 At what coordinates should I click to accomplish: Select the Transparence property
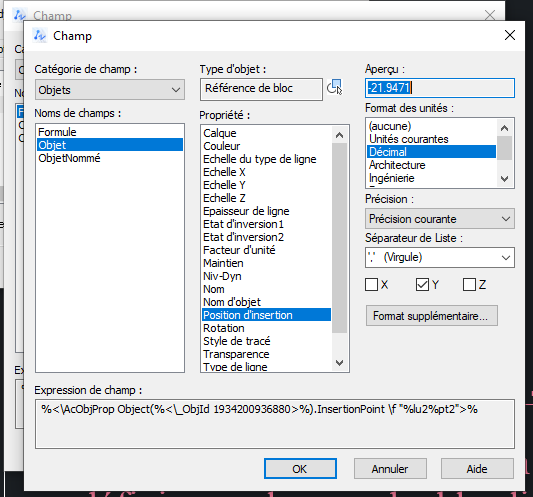266,354
